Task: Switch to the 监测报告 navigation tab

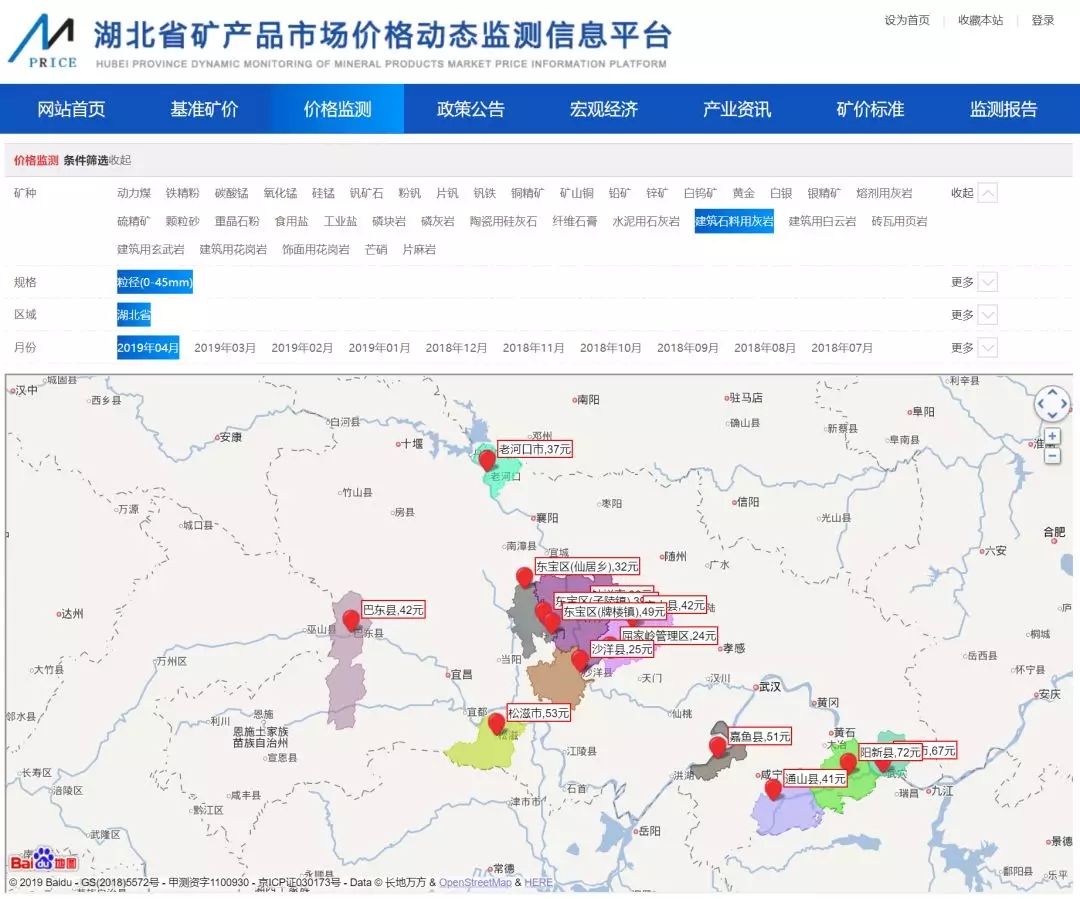Action: [x=1003, y=109]
